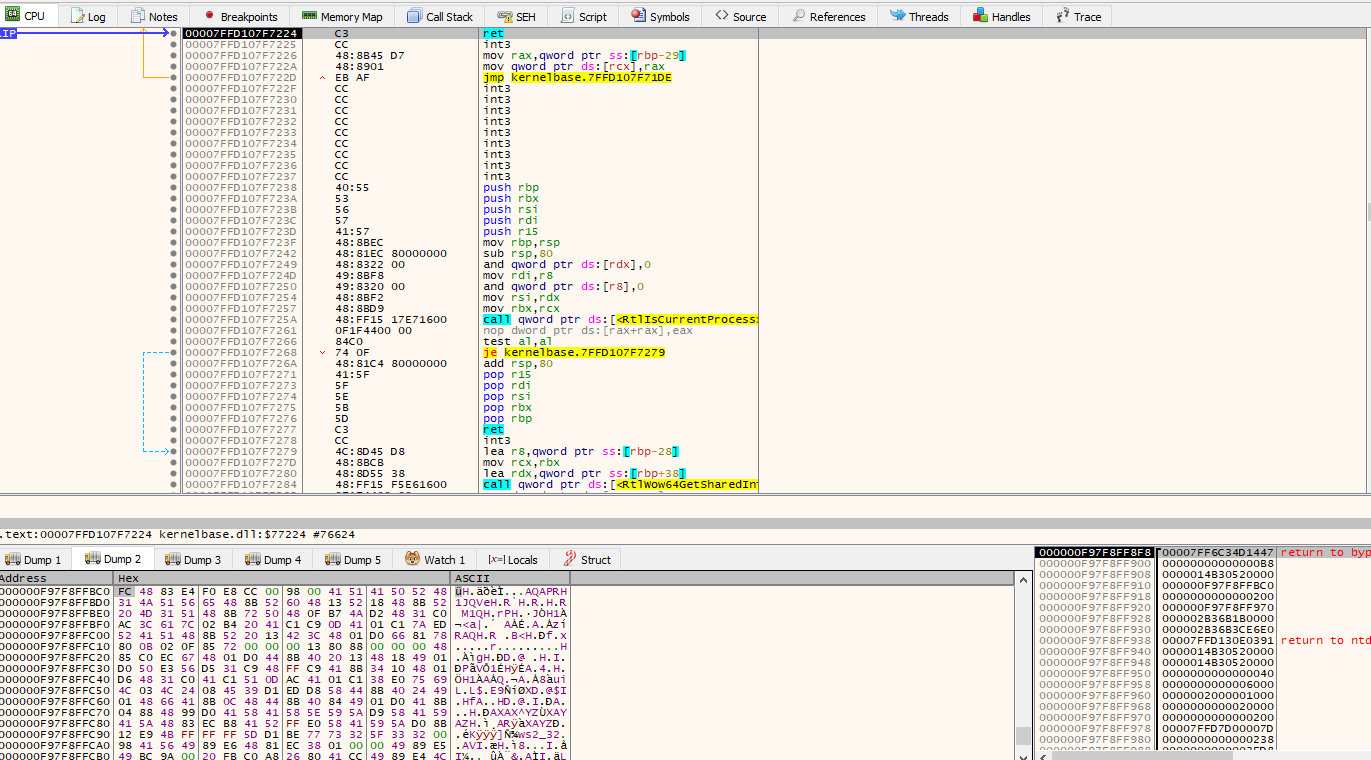Toggle breakpoint dot at address 00007FFD107F7226

click(174, 56)
